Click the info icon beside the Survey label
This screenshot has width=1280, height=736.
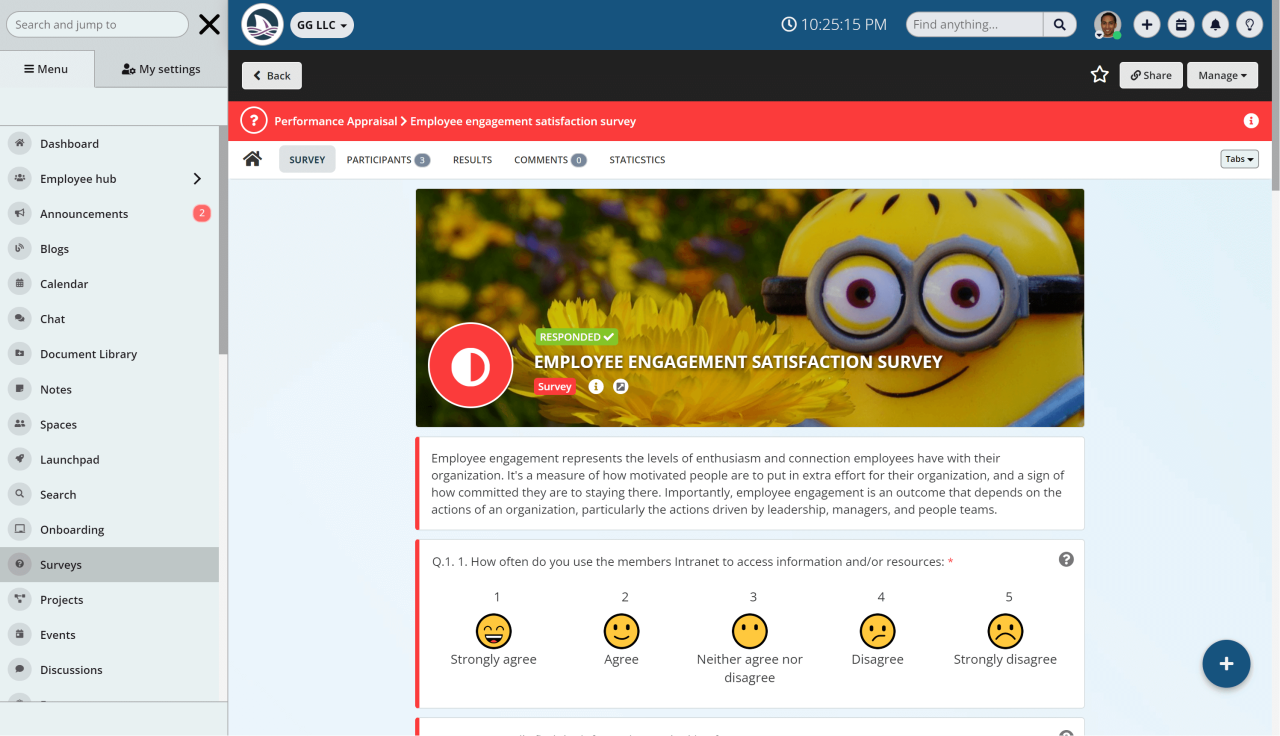596,386
